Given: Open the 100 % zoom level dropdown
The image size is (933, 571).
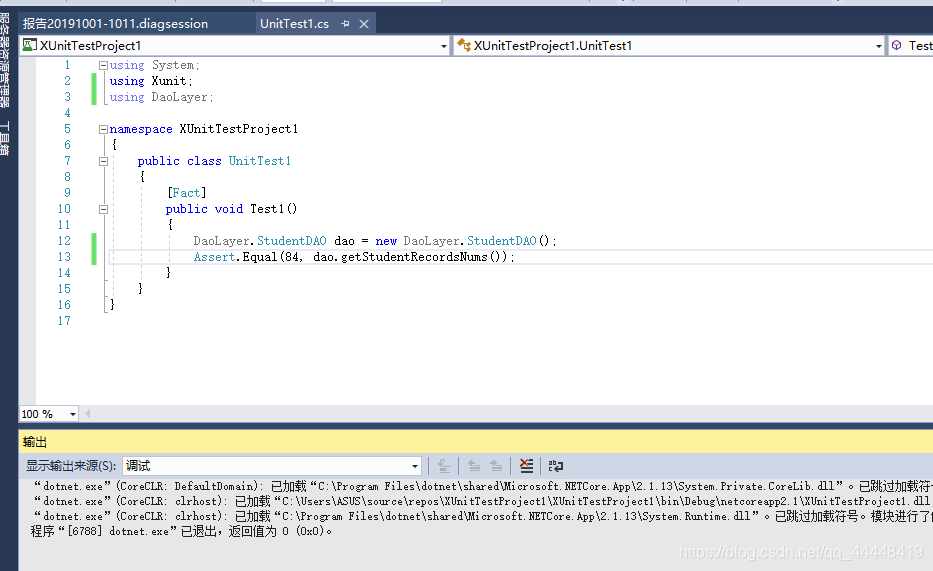Looking at the screenshot, I should [73, 414].
